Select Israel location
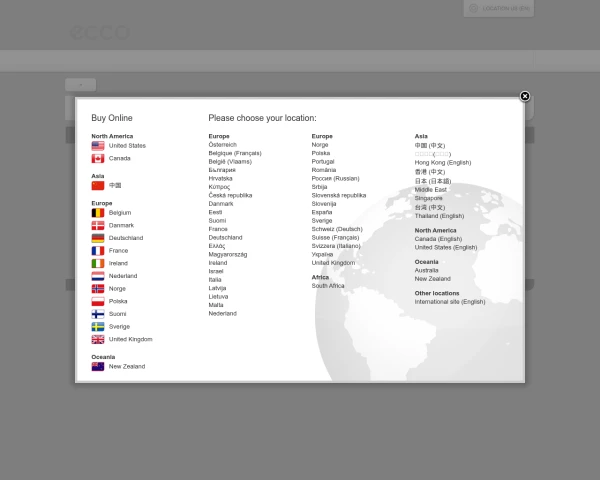Screen dimensions: 600x480 coord(216,271)
